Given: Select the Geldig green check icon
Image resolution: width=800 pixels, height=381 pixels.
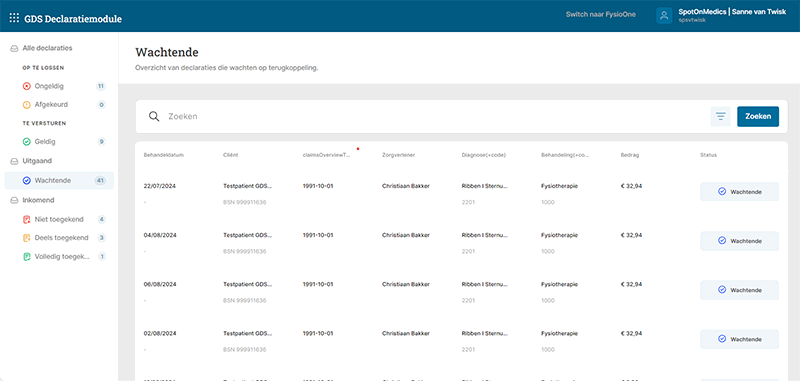Looking at the screenshot, I should pos(27,142).
